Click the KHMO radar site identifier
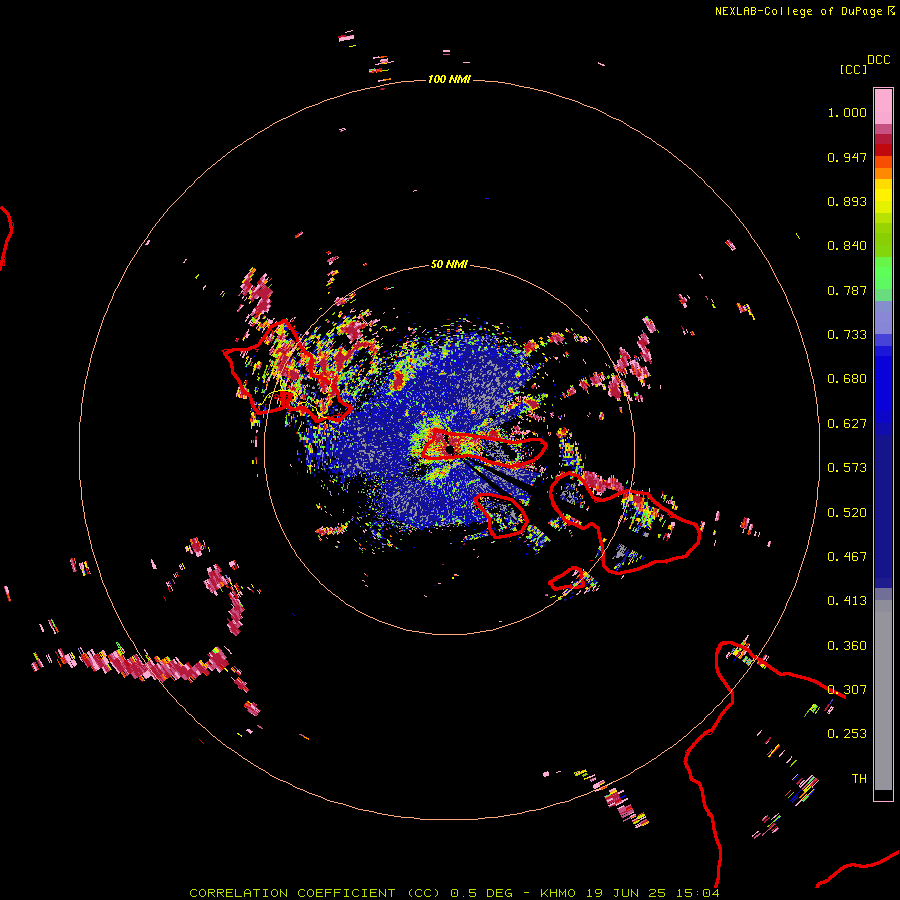900x900 pixels. tap(557, 893)
